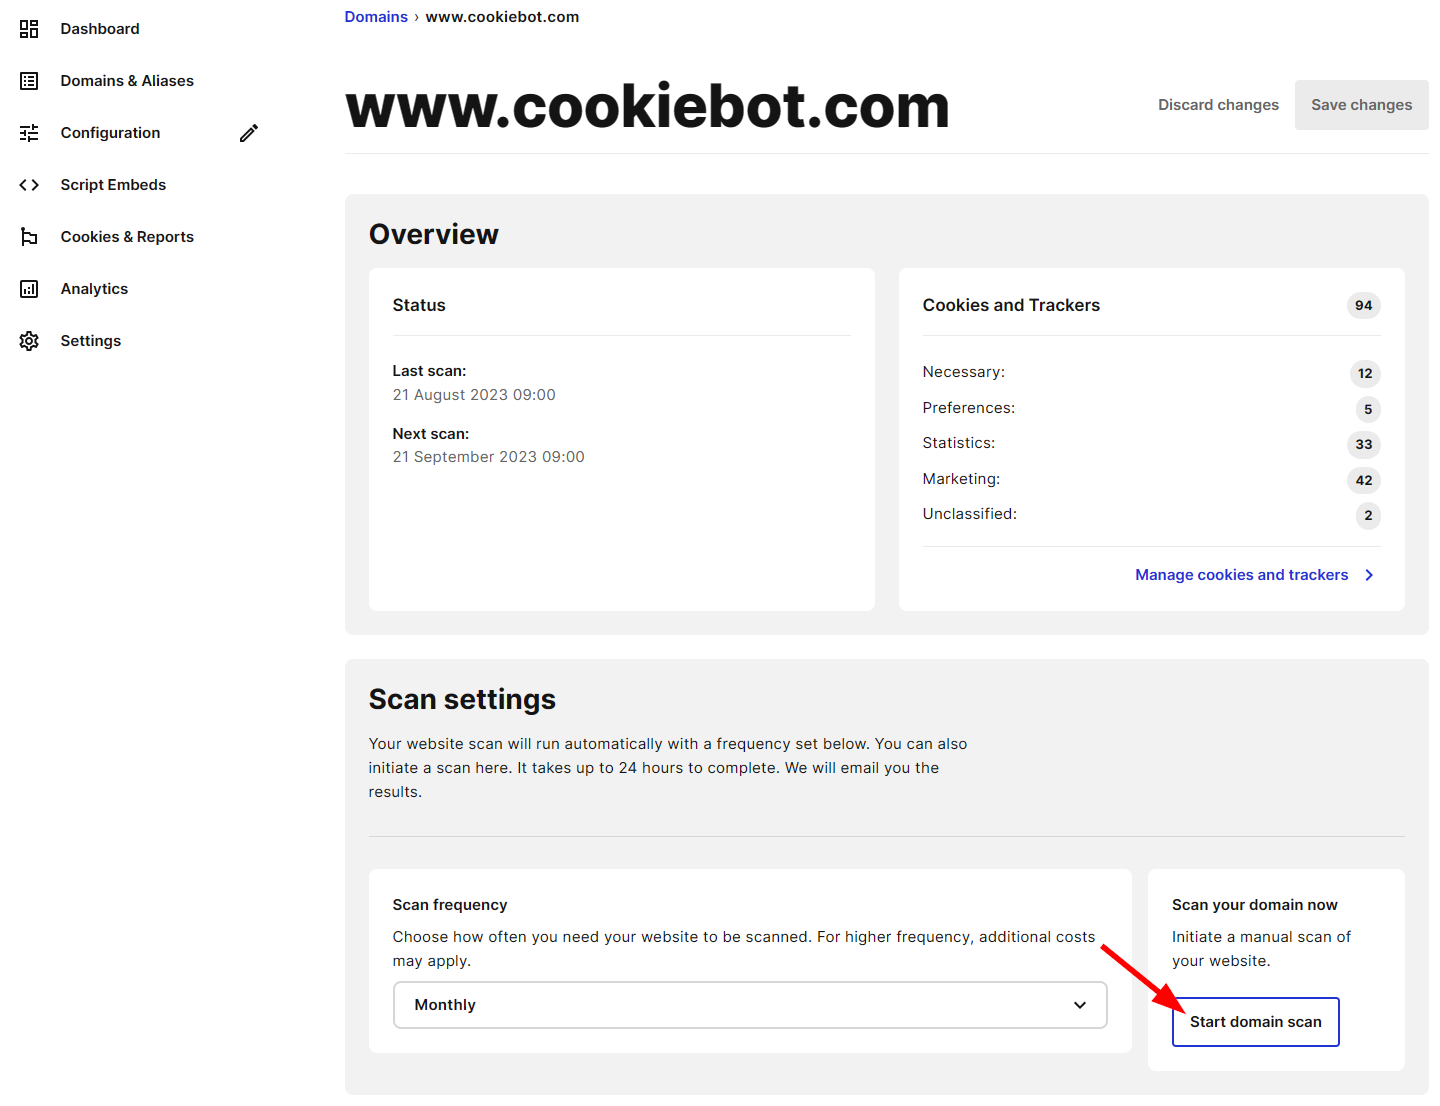Click the Overview section heading
Viewport: 1440px width, 1106px height.
pyautogui.click(x=434, y=234)
